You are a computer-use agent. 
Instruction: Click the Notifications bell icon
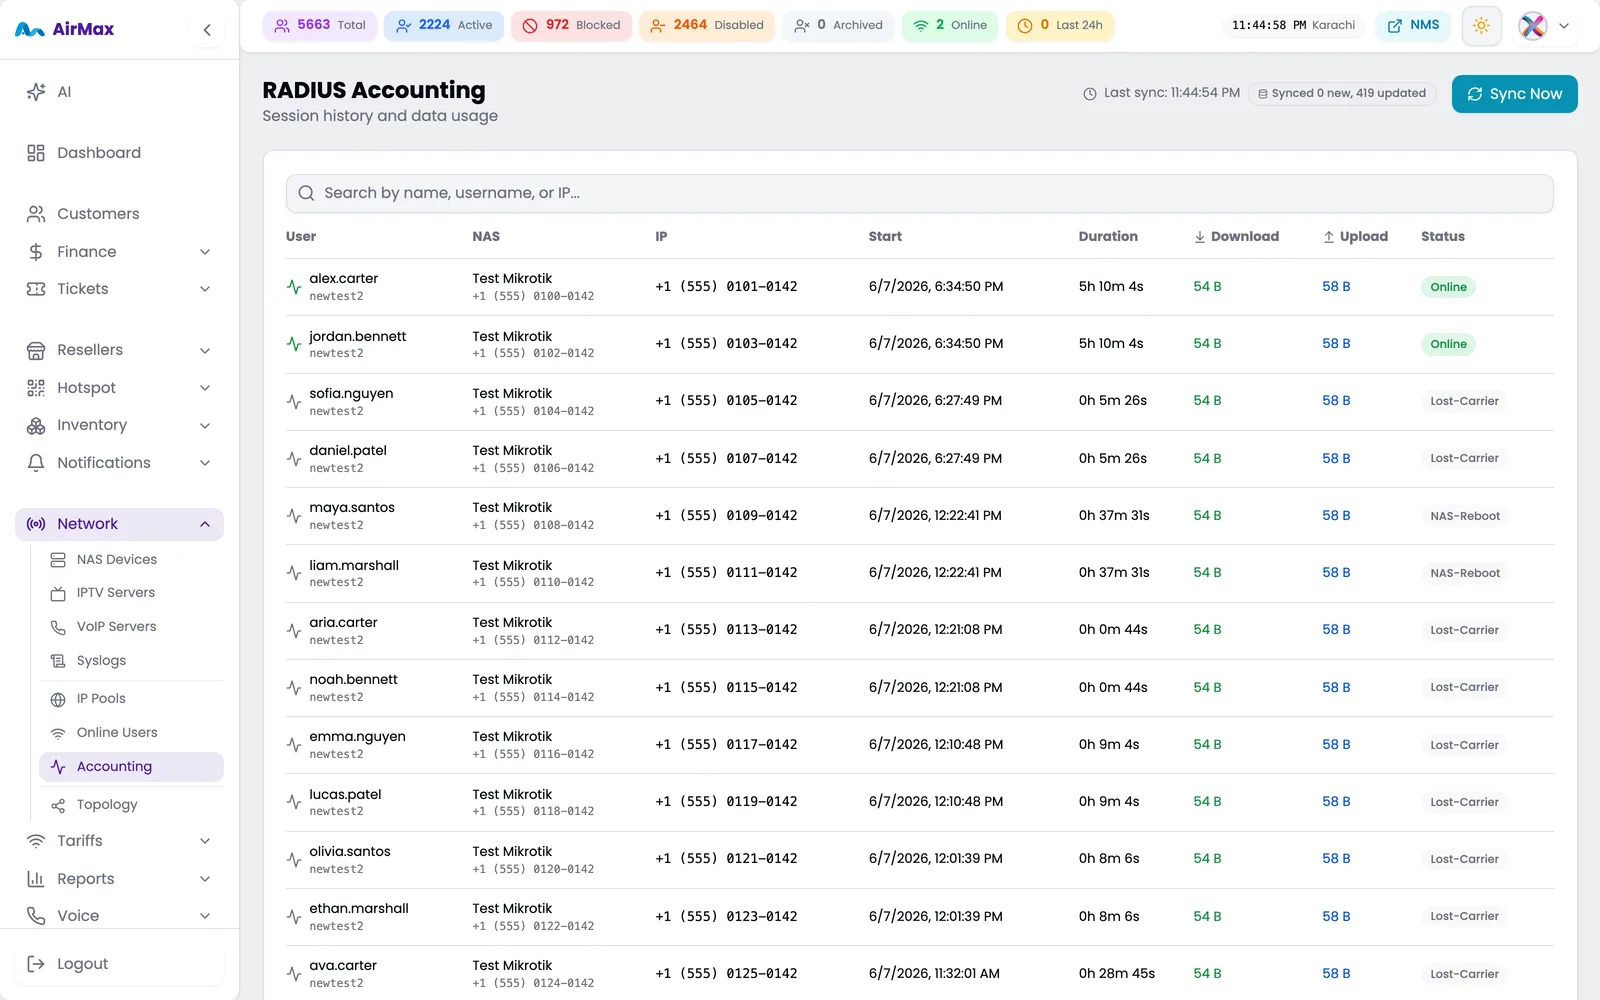coord(36,463)
